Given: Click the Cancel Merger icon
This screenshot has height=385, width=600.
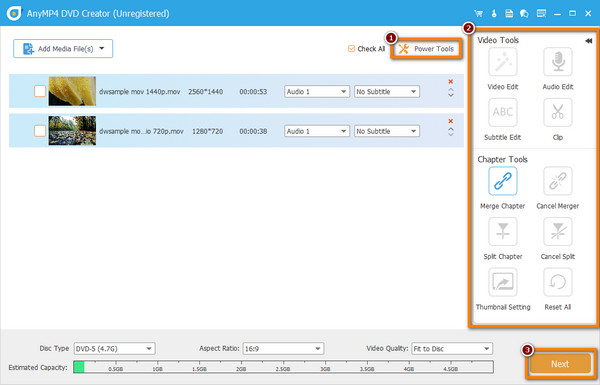Looking at the screenshot, I should tap(558, 181).
